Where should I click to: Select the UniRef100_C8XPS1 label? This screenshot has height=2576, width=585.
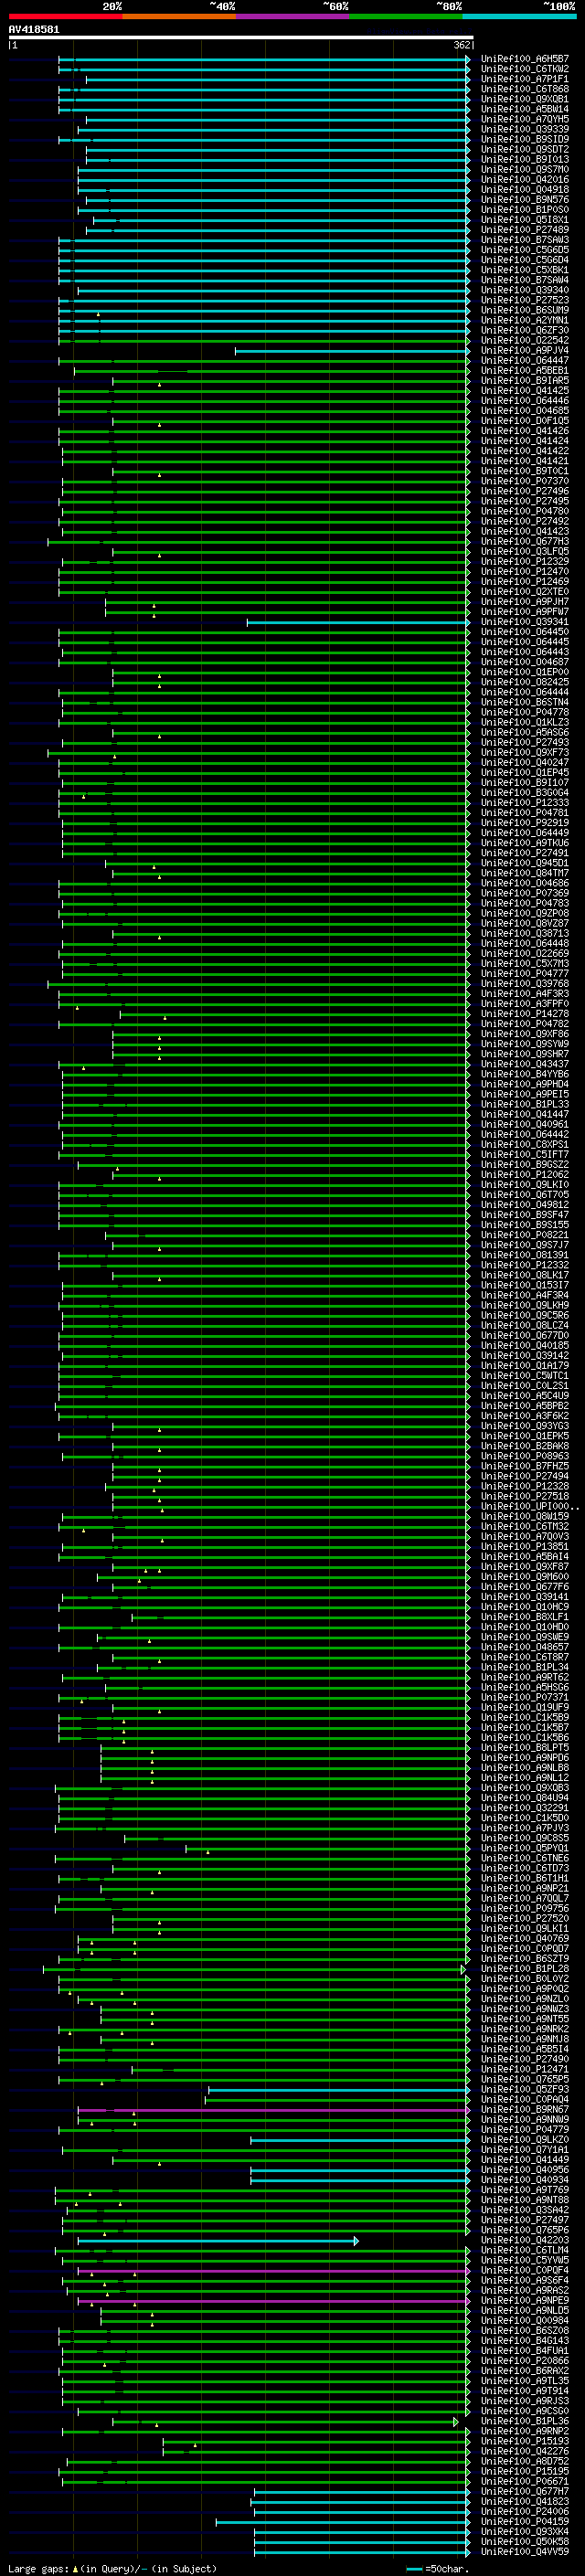524,1144
